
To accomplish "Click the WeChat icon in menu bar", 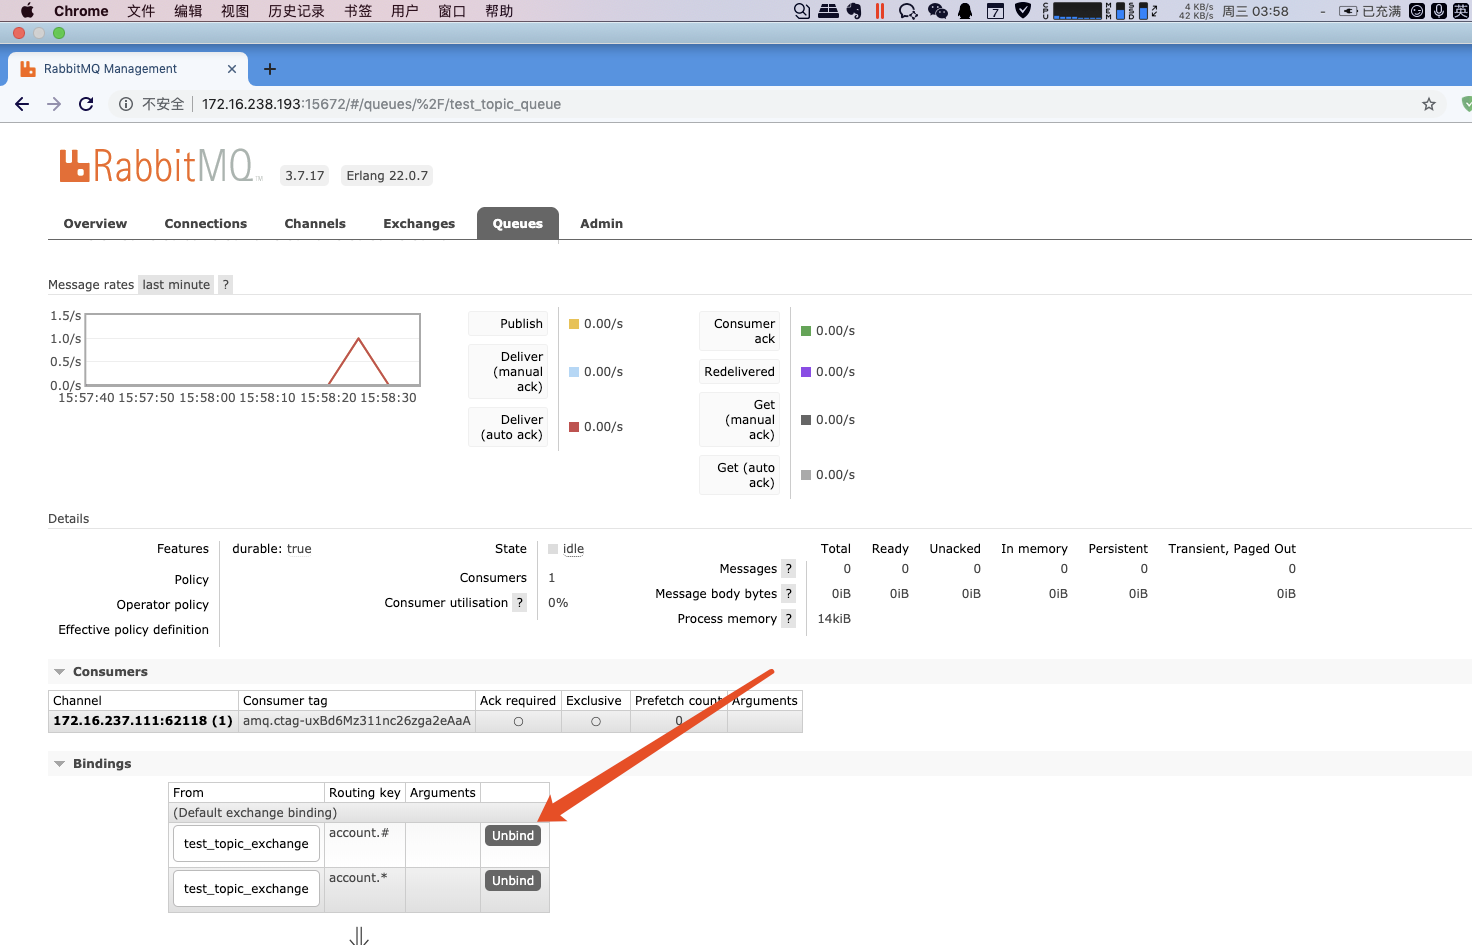I will point(938,11).
